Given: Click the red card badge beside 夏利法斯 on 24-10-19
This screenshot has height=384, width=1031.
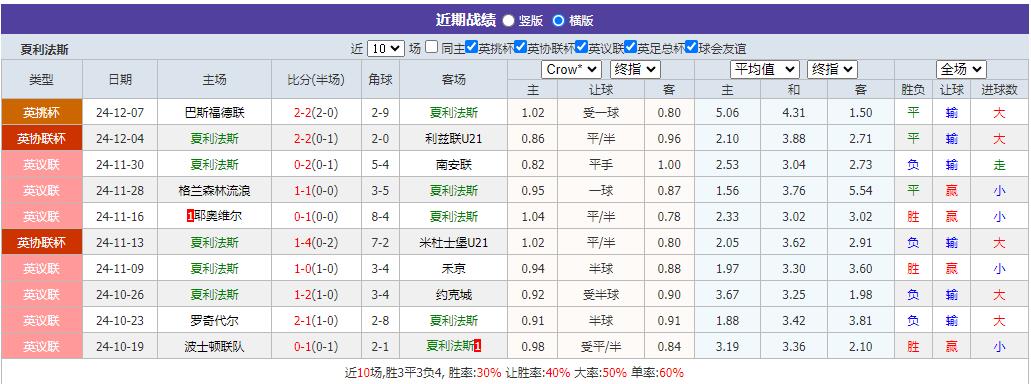Looking at the screenshot, I should (478, 345).
